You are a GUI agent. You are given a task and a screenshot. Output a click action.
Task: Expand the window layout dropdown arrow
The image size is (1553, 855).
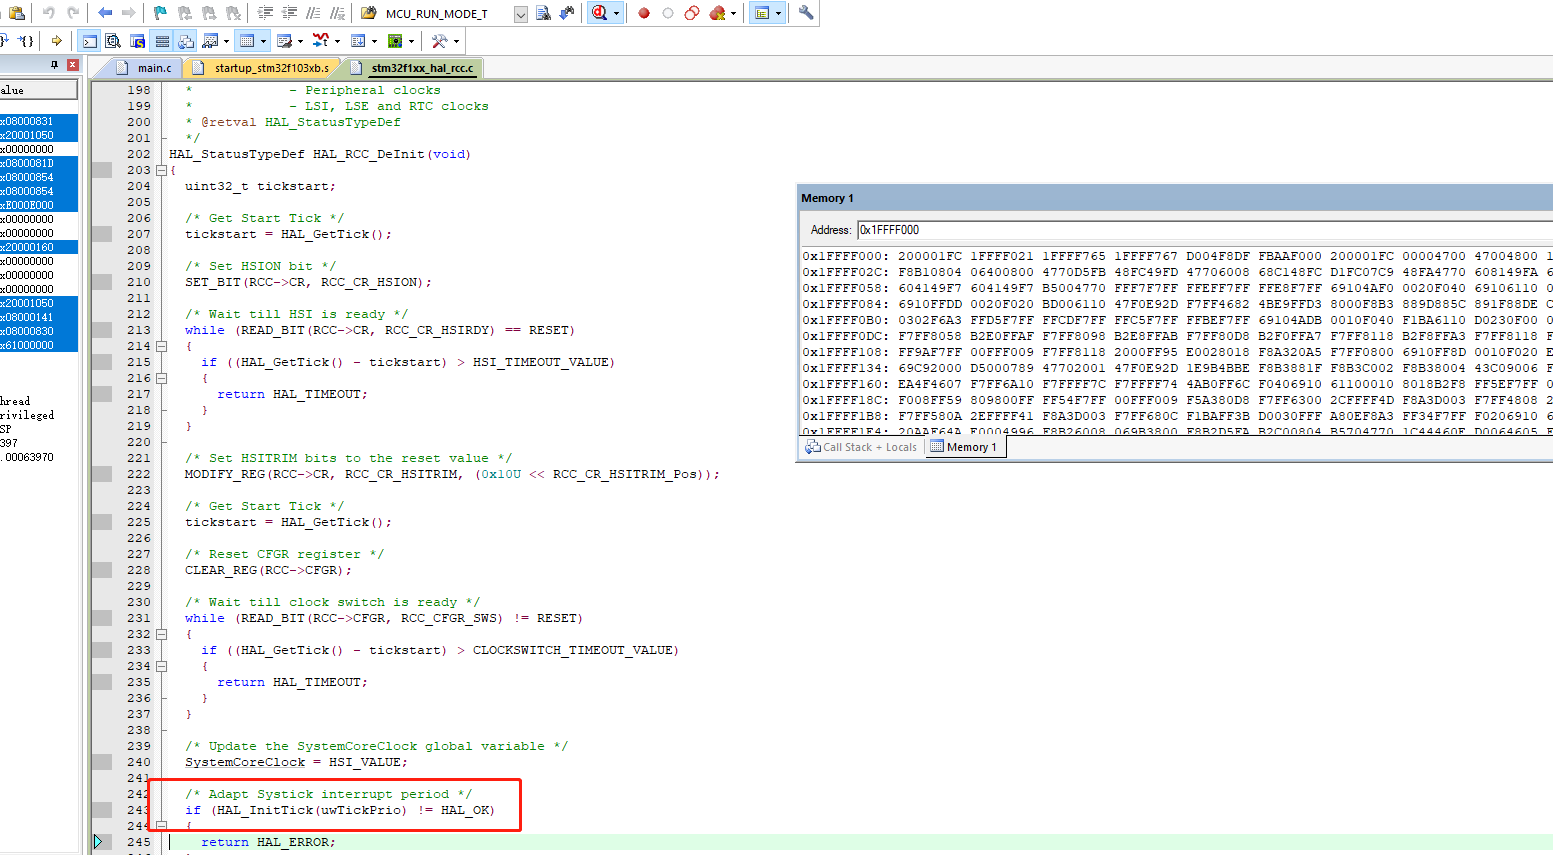tap(779, 13)
